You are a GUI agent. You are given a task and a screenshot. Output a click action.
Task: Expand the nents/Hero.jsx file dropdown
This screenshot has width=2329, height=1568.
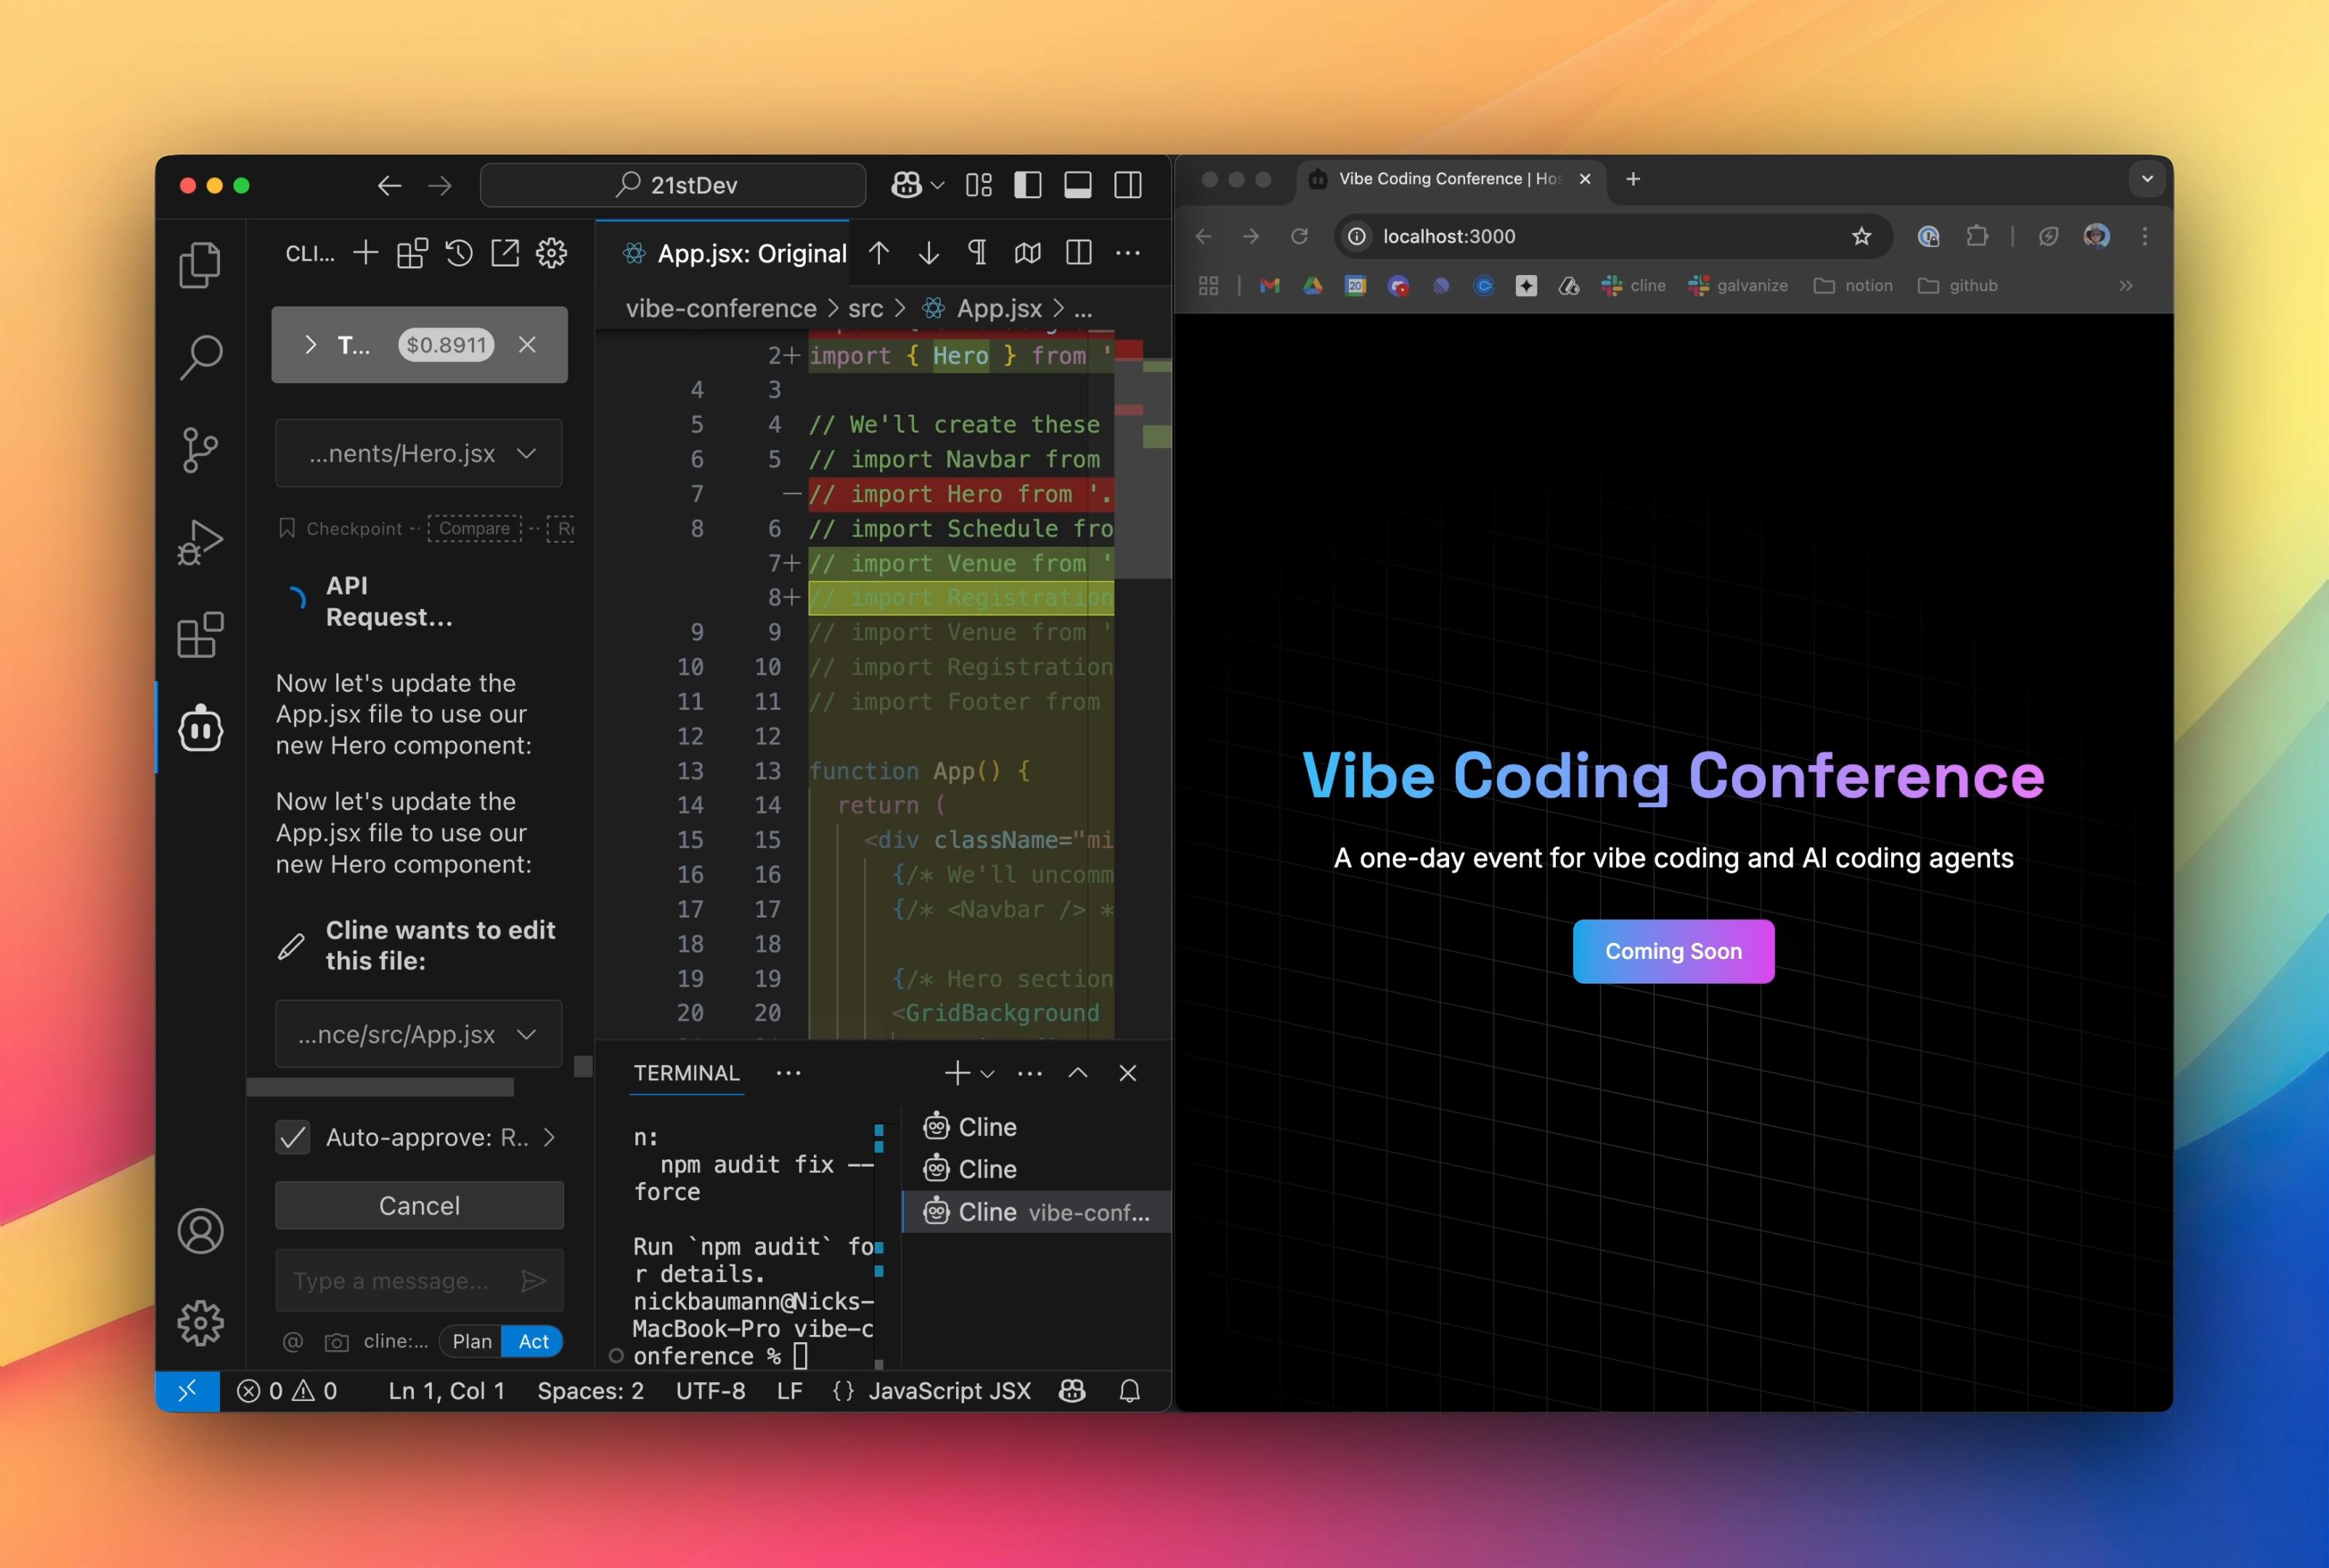tap(526, 454)
